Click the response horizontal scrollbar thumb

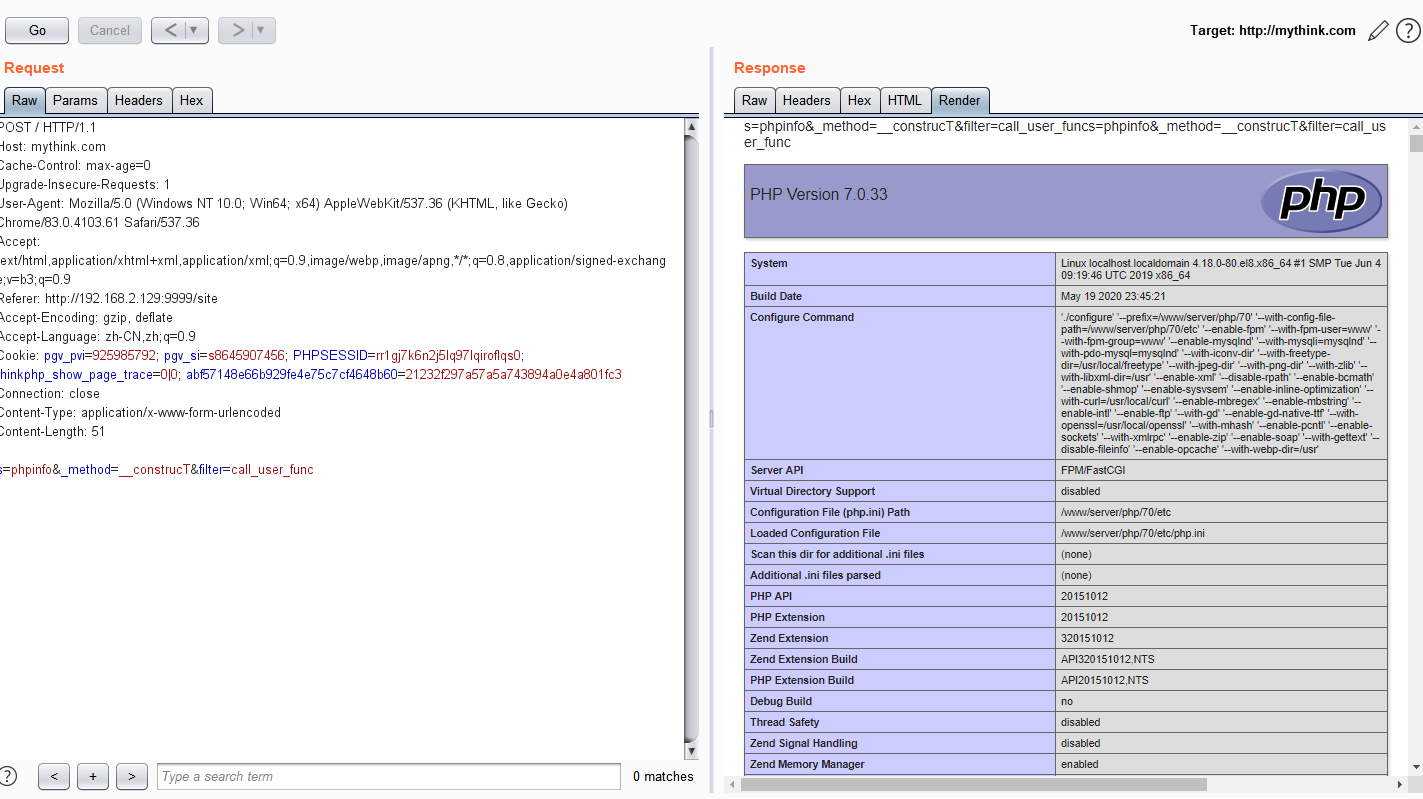coord(973,785)
